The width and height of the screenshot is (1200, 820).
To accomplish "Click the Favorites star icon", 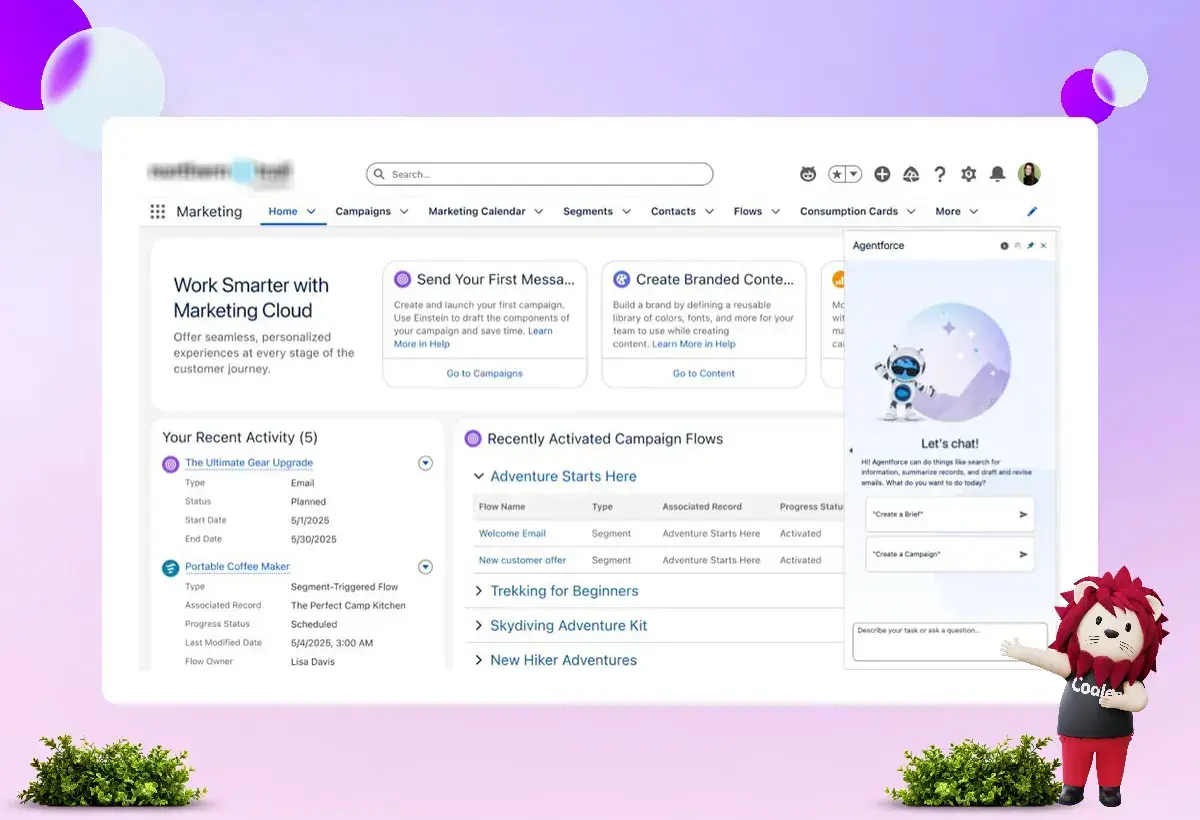I will pyautogui.click(x=838, y=174).
